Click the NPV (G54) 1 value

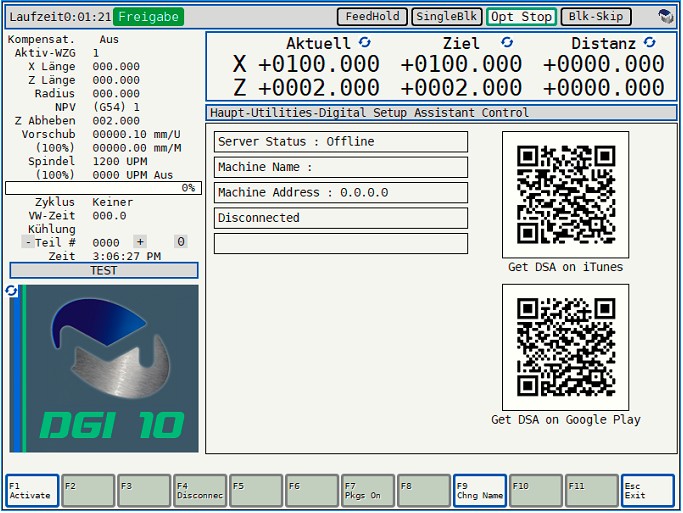coord(116,107)
